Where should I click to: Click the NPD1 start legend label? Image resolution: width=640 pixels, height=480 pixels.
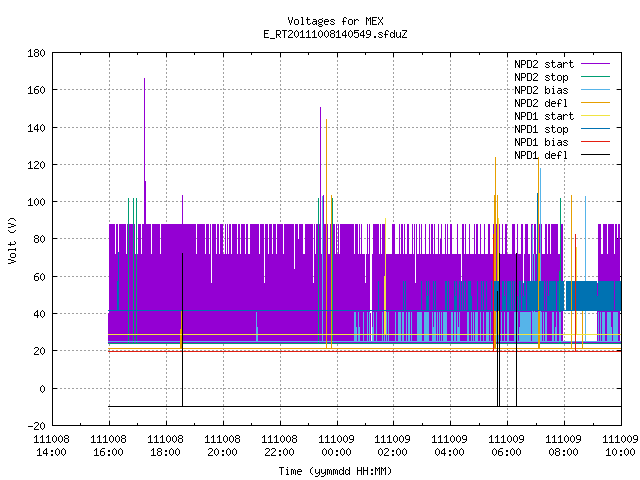point(544,116)
